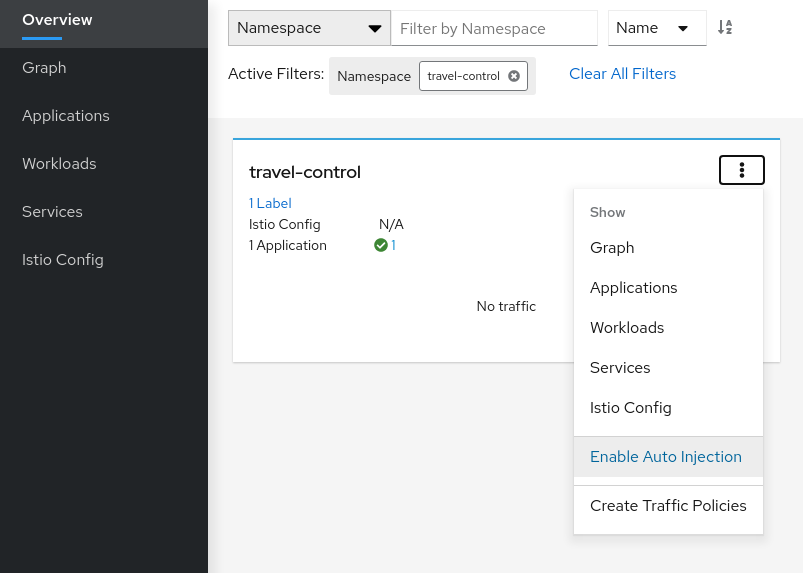803x573 pixels.
Task: Select Istio Config from the dropdown menu
Action: (630, 408)
